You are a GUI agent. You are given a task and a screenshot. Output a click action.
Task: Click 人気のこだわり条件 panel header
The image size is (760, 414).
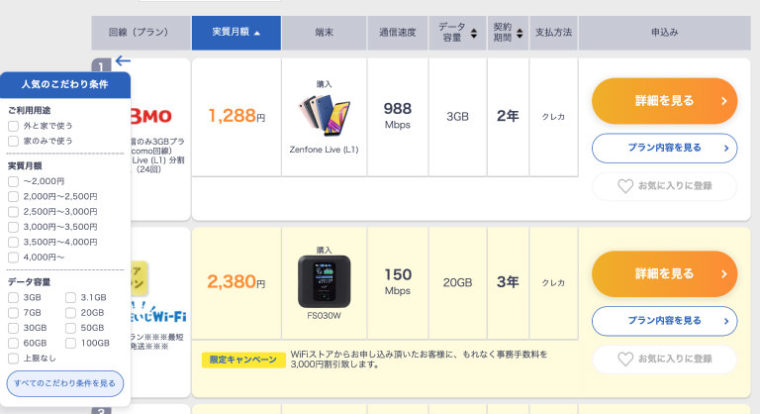pos(65,84)
